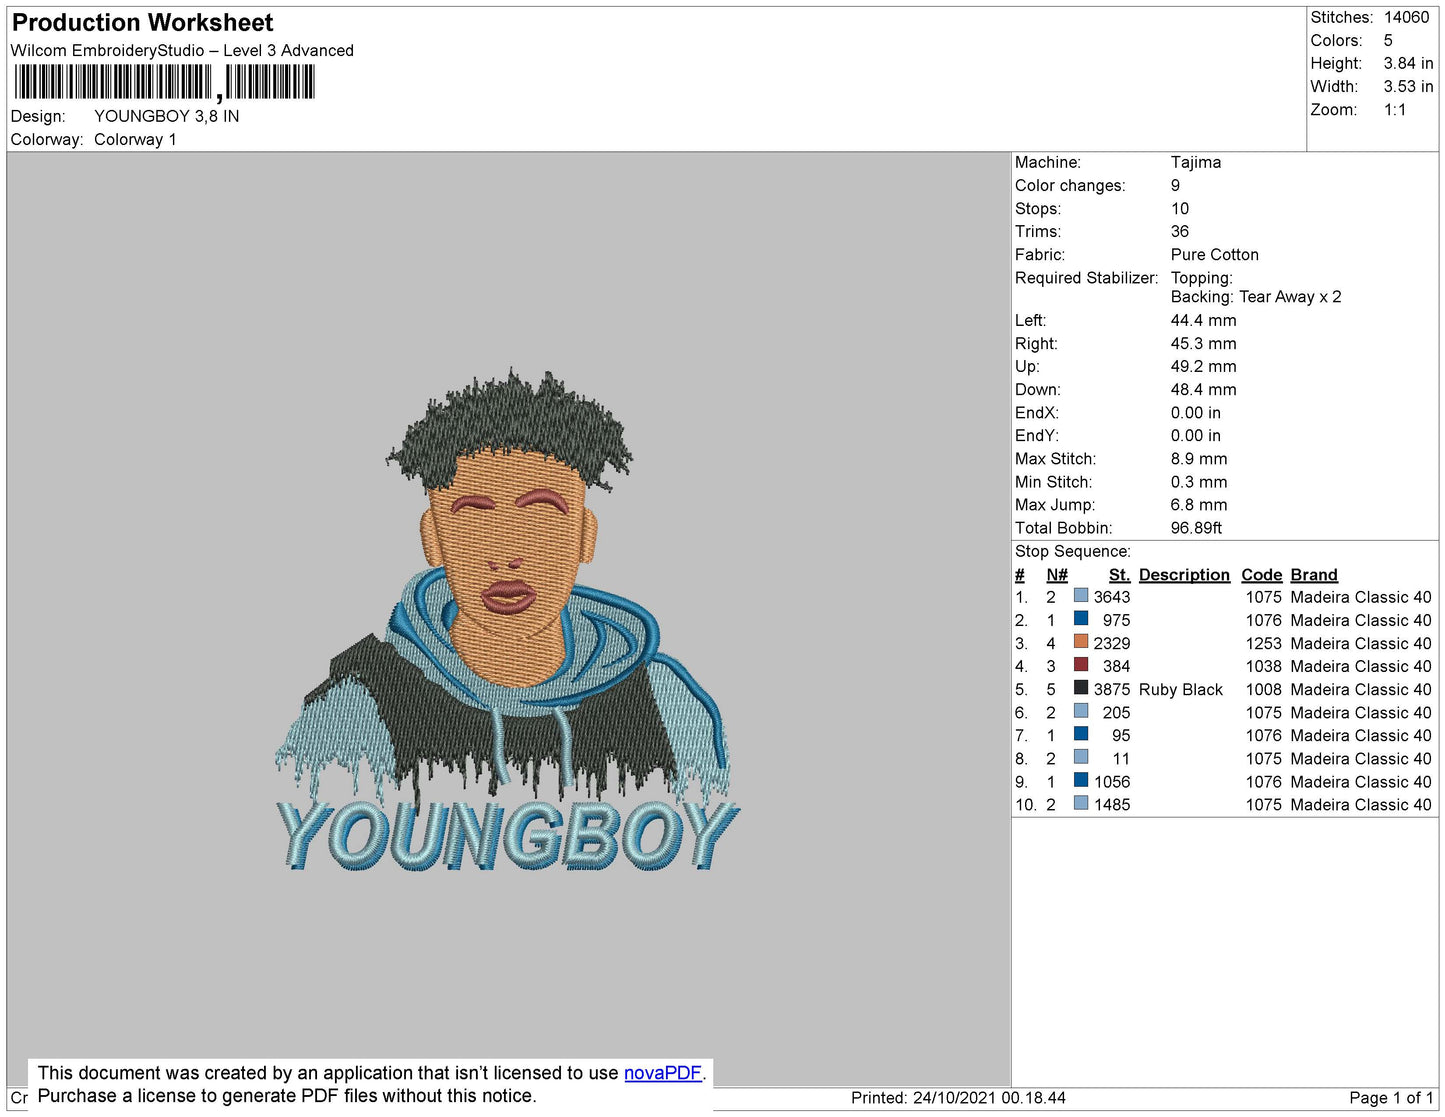Click the 'Brand' column header
This screenshot has width=1445, height=1117.
tap(1314, 574)
